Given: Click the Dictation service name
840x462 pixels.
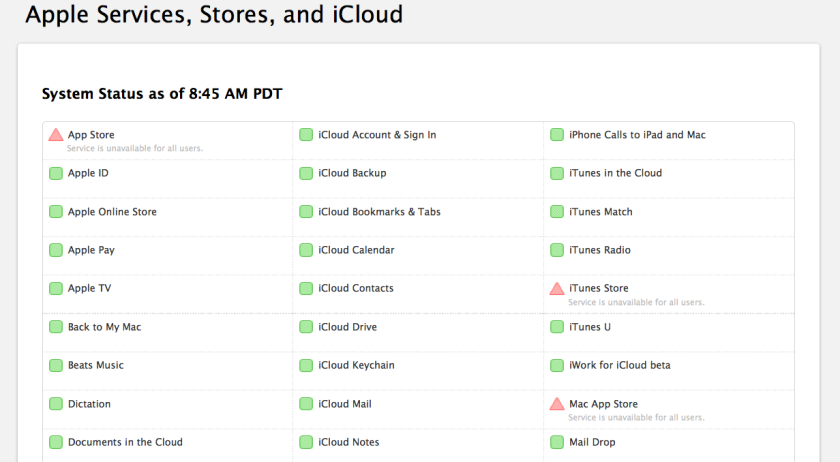Looking at the screenshot, I should pos(89,404).
